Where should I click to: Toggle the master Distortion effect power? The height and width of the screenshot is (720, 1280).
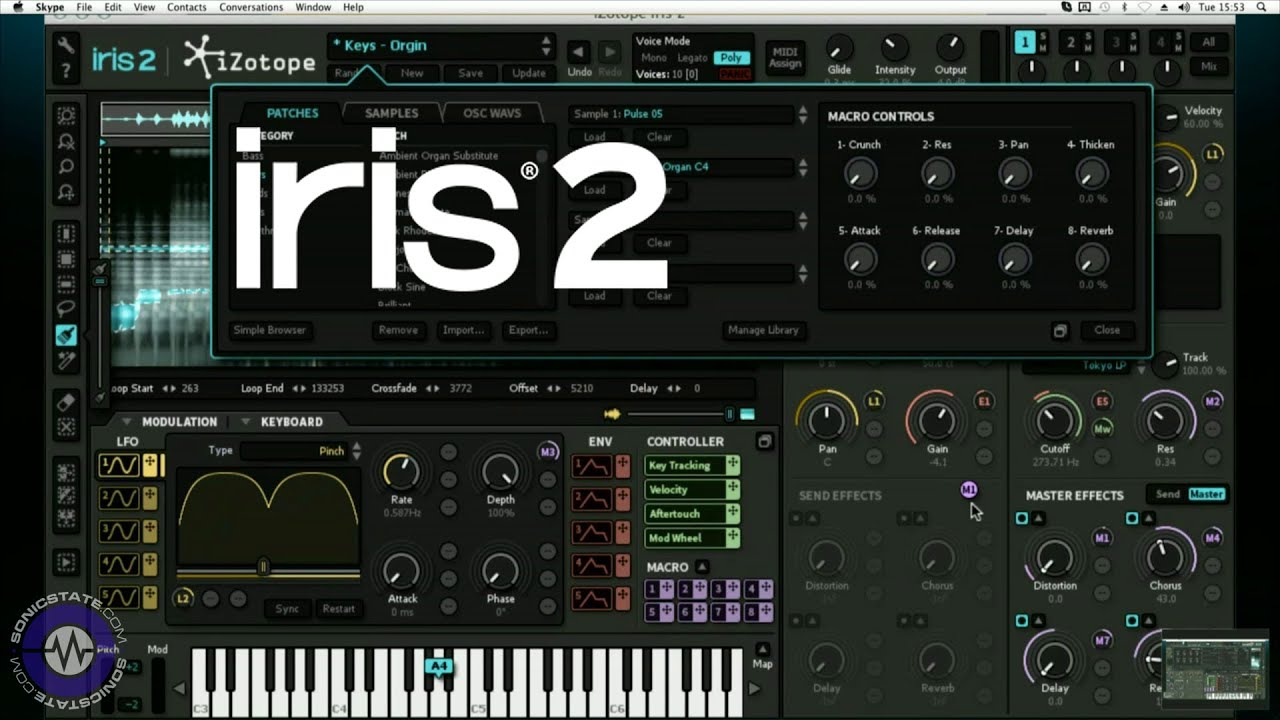(x=1021, y=519)
